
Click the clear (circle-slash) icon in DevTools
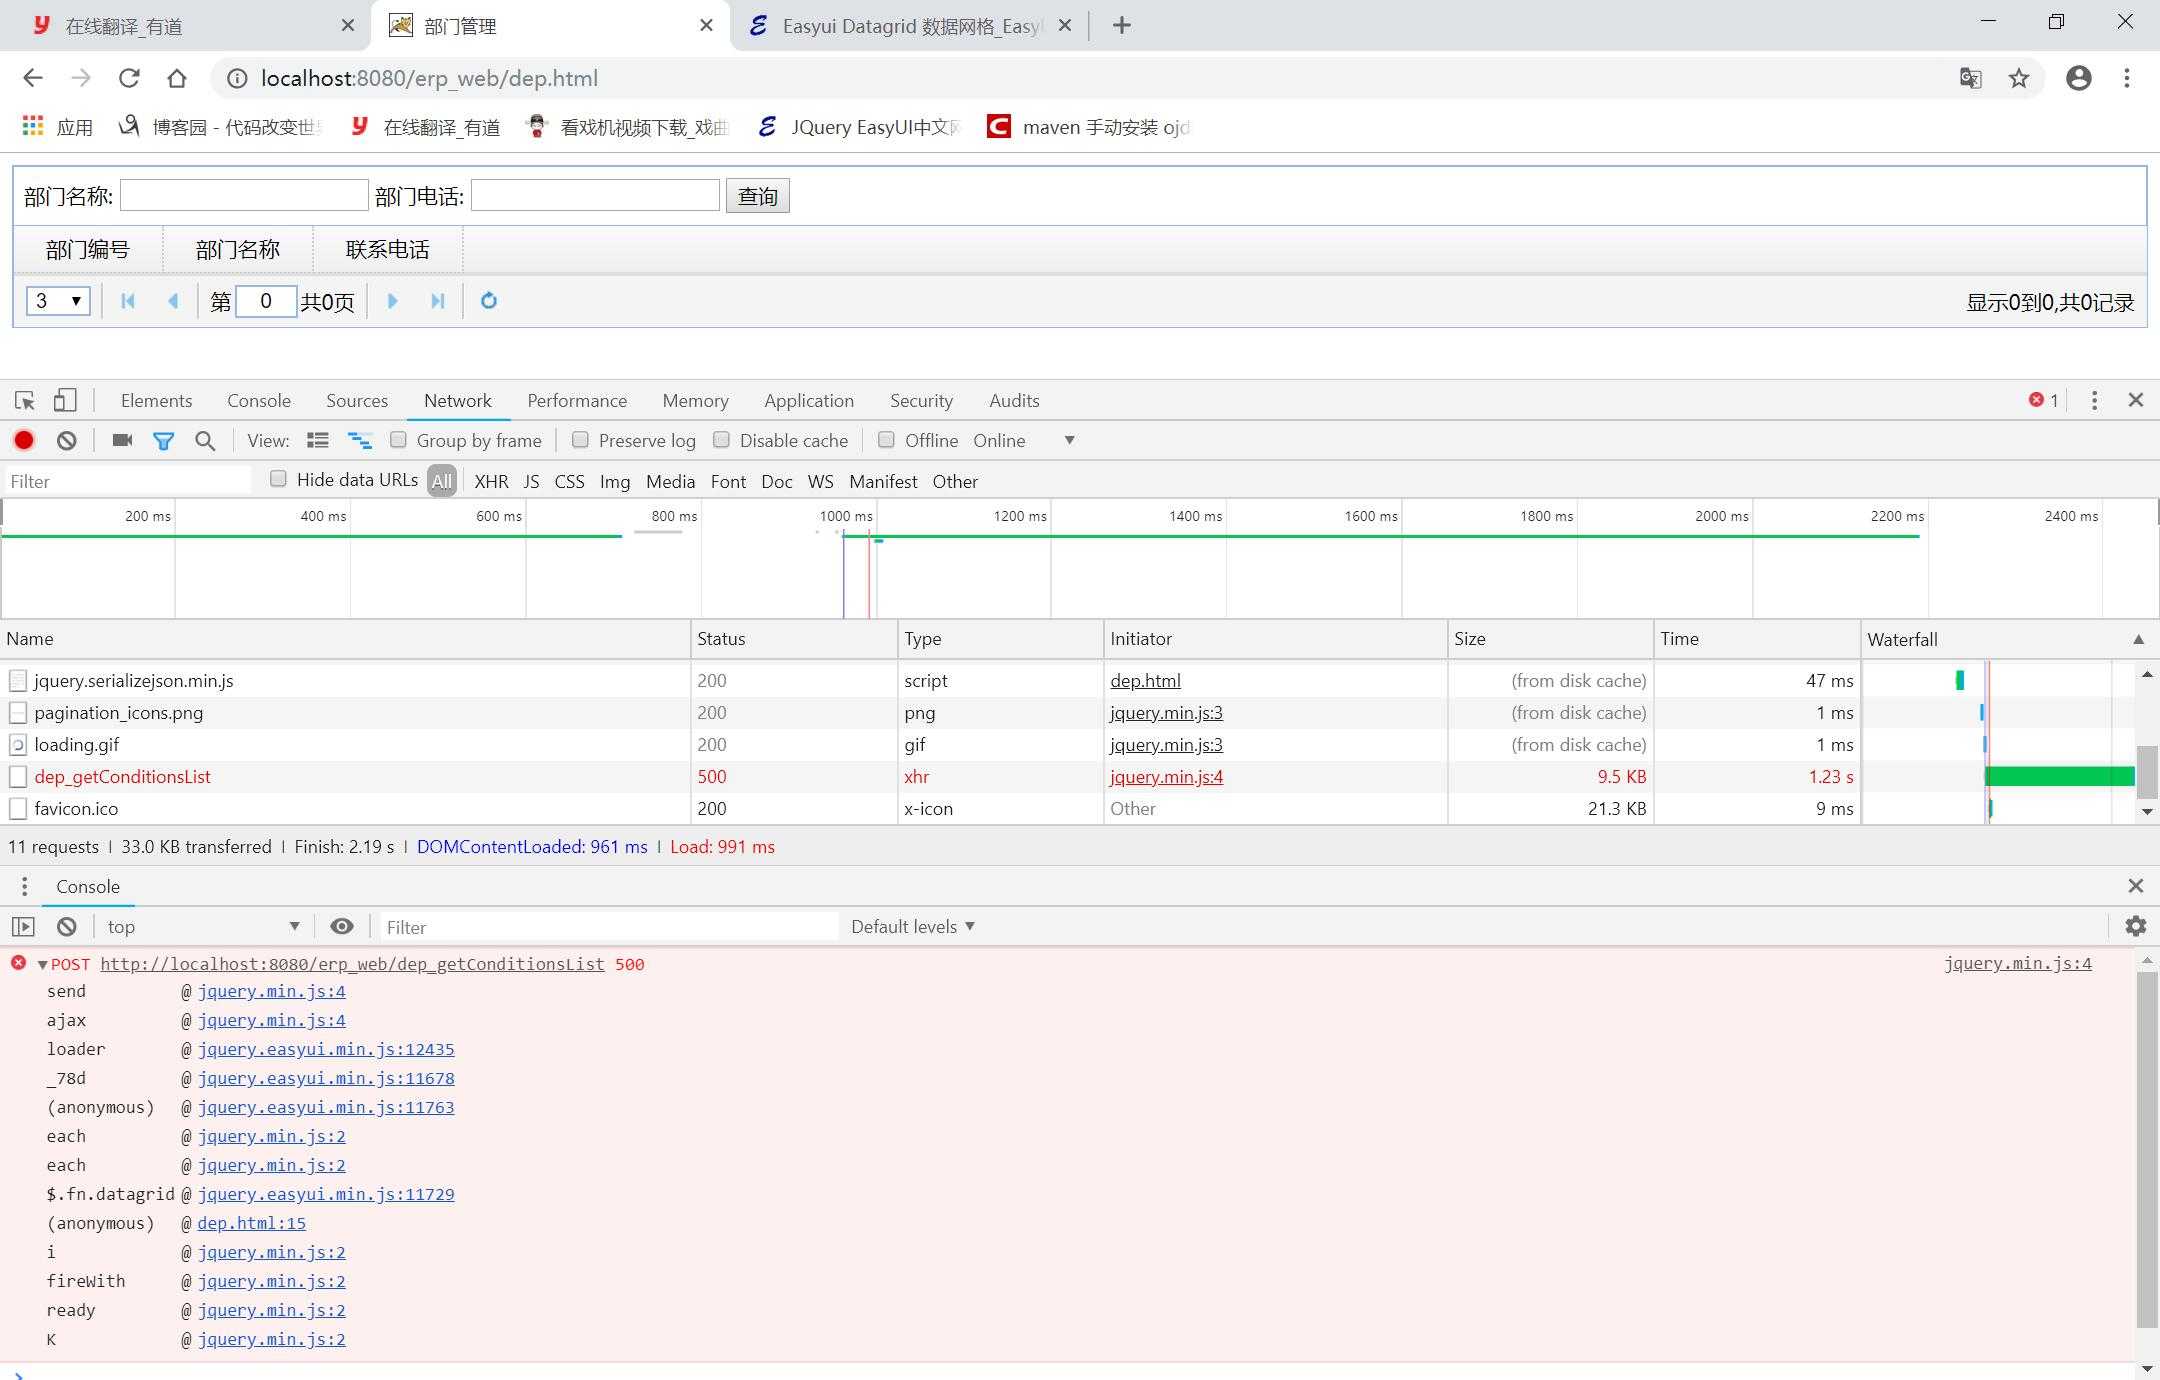[x=66, y=441]
